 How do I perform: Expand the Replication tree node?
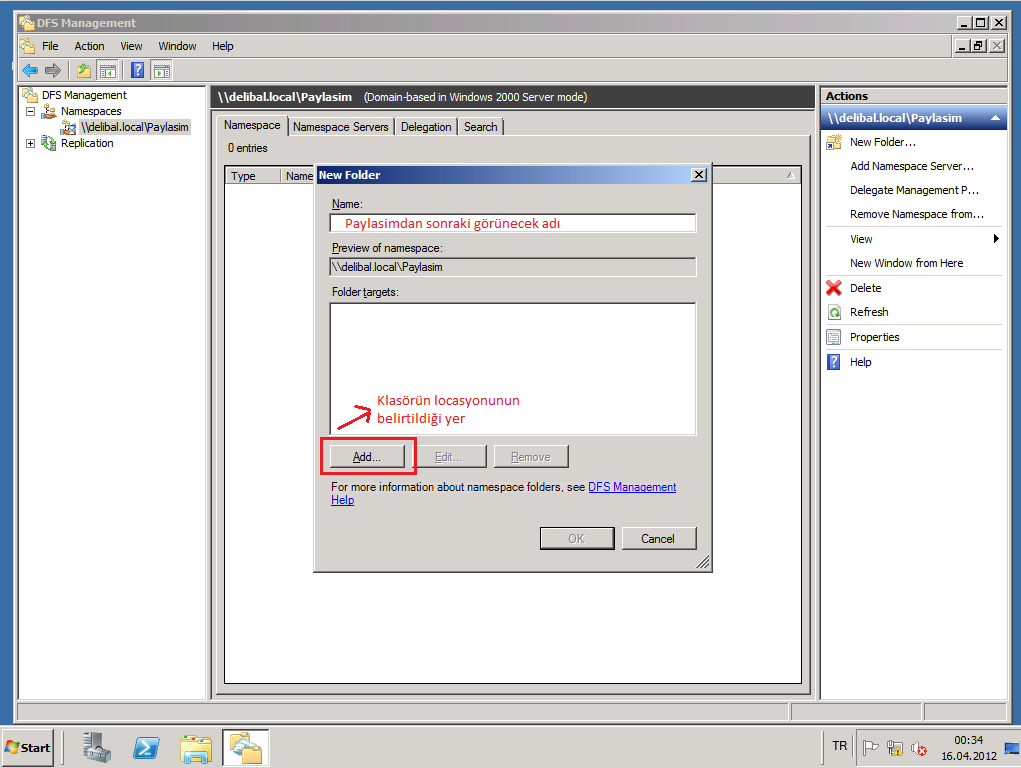pos(31,143)
